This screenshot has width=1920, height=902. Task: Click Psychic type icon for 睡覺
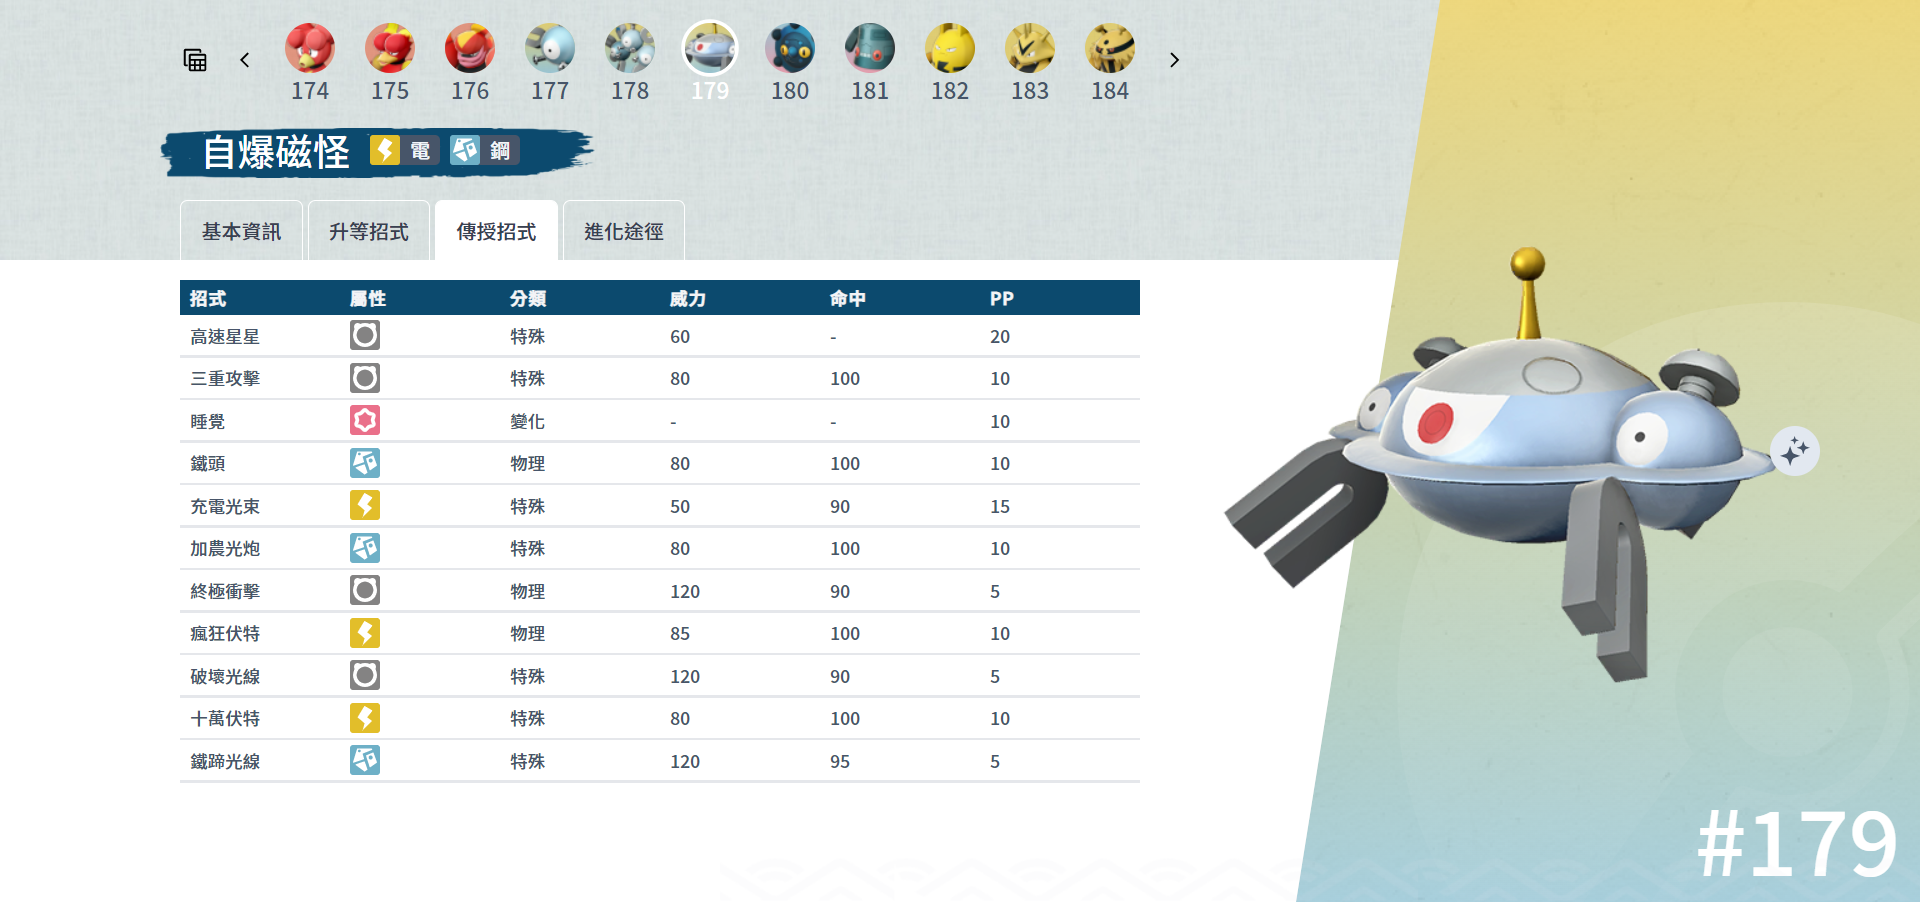[365, 420]
